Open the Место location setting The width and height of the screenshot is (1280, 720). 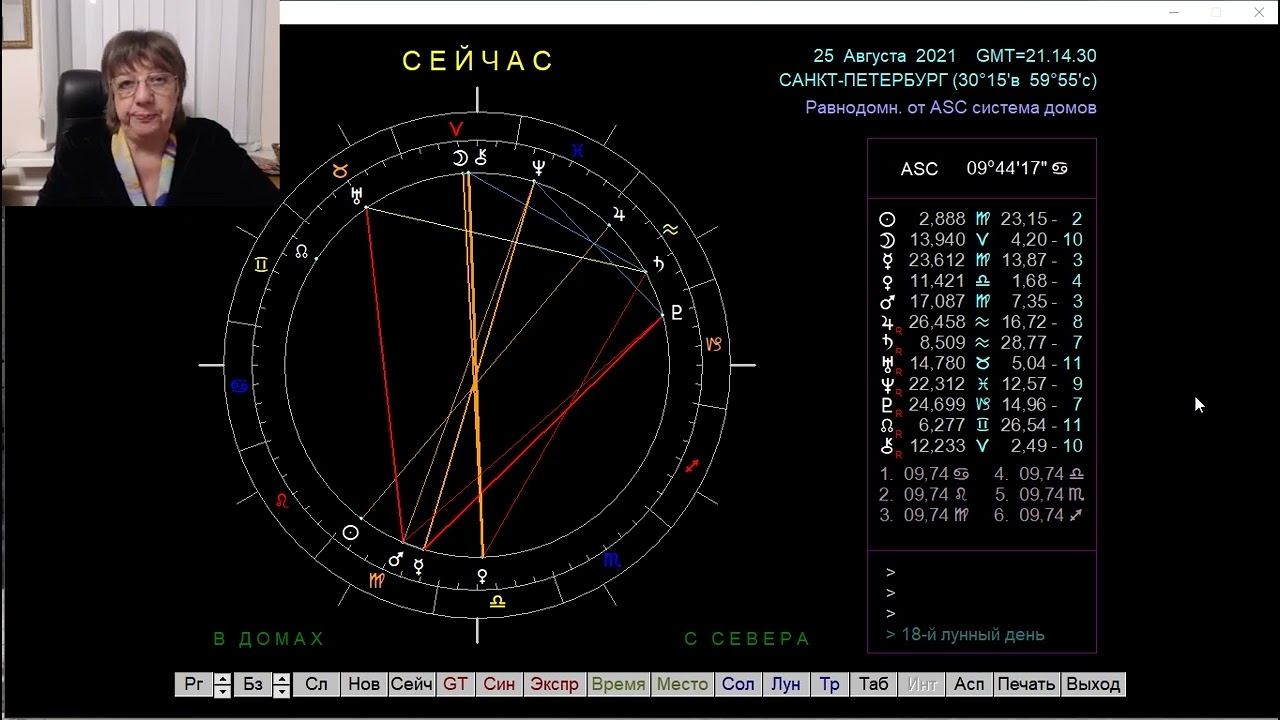point(682,684)
